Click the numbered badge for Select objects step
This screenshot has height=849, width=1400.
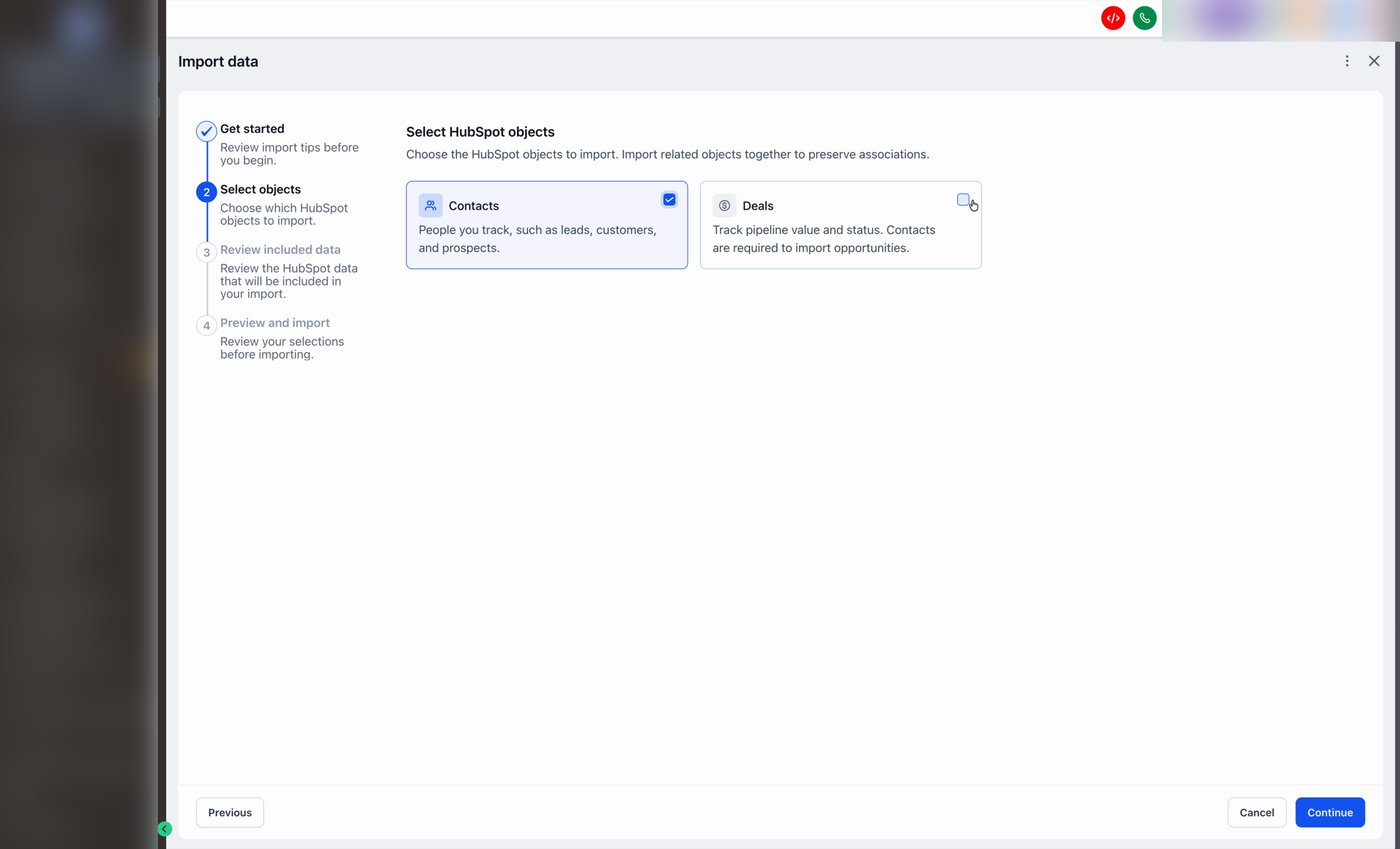click(x=206, y=191)
